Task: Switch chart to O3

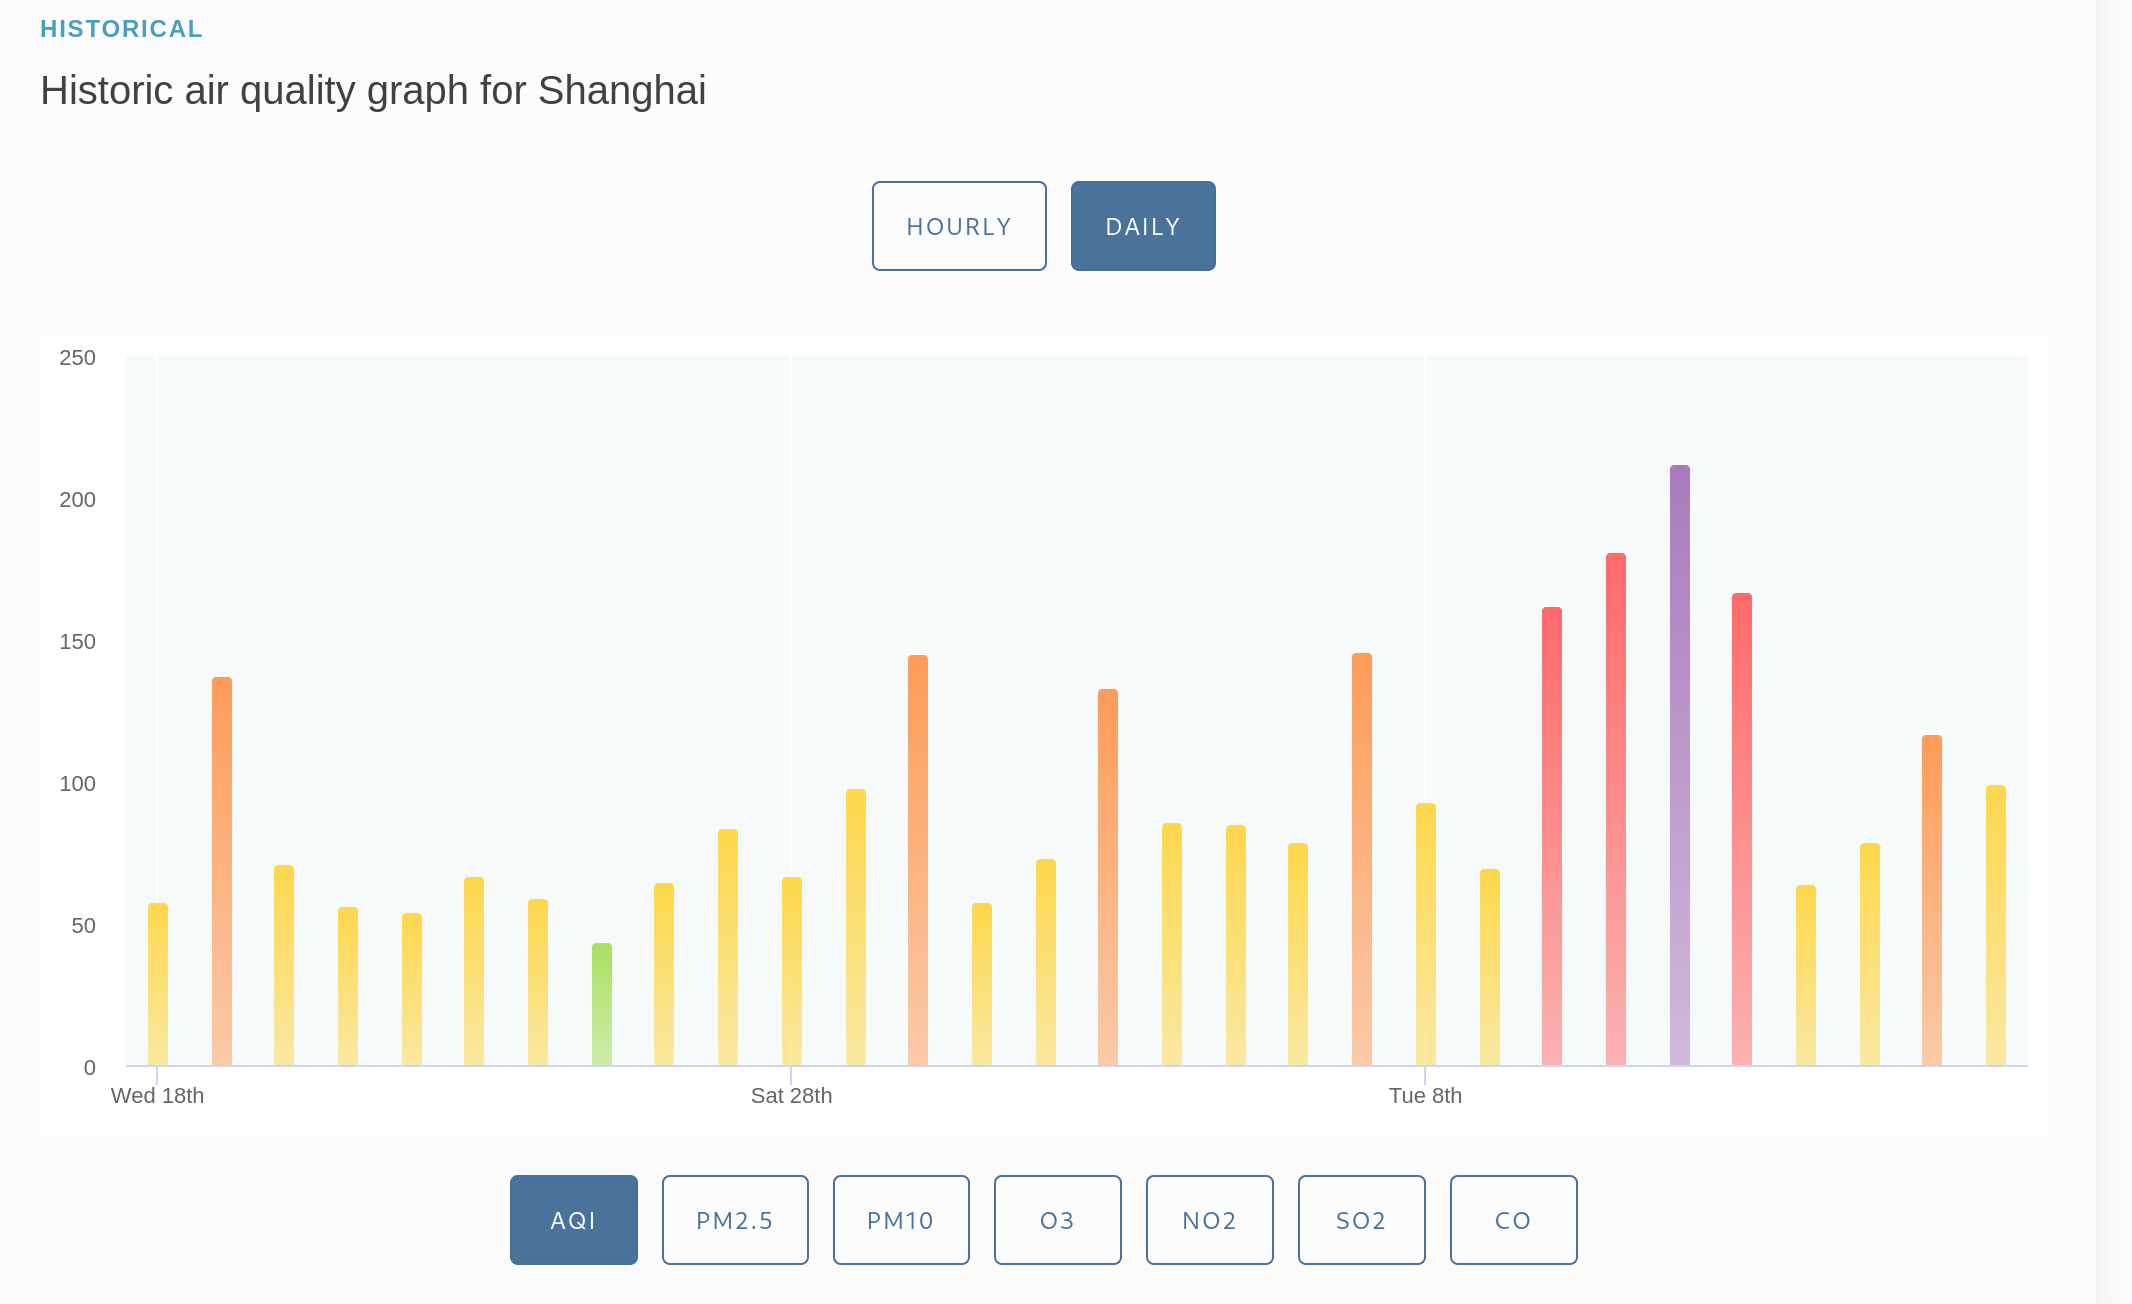Action: [x=1058, y=1220]
